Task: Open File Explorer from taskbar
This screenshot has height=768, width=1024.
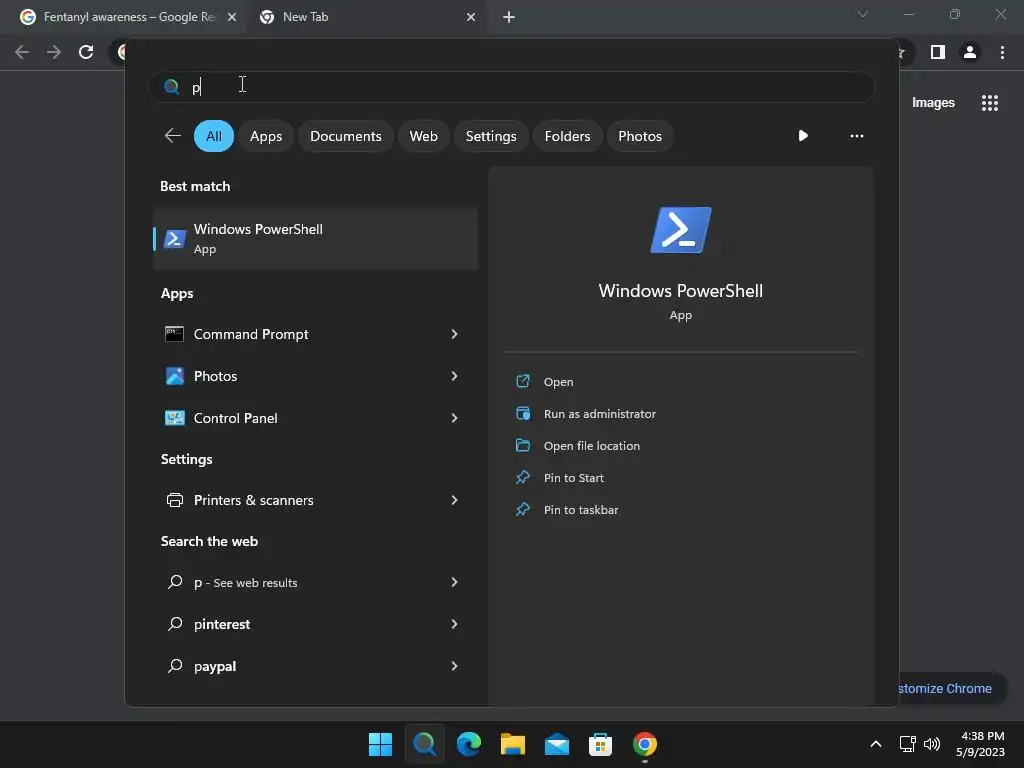Action: tap(513, 744)
